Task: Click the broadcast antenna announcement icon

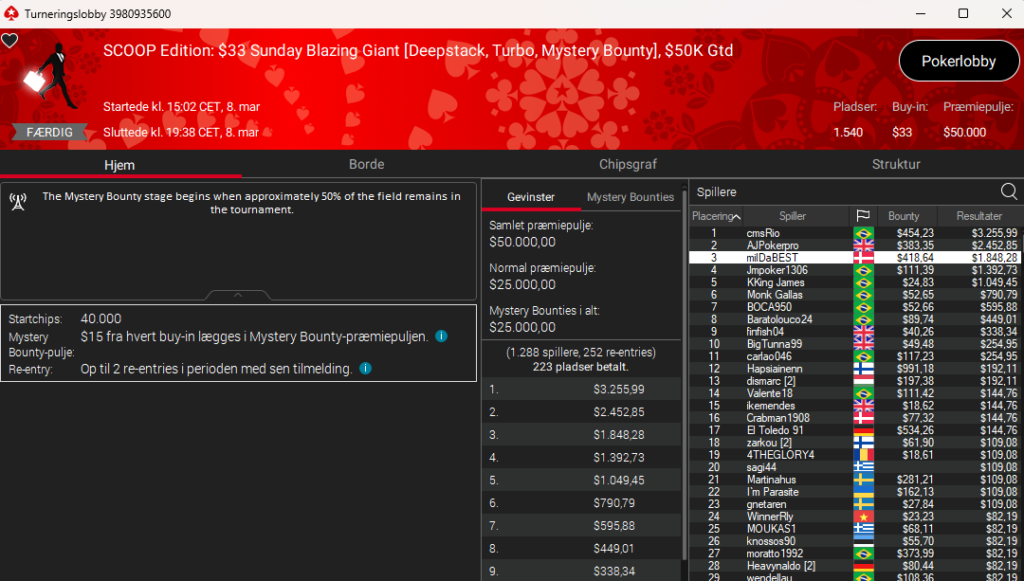Action: (17, 199)
